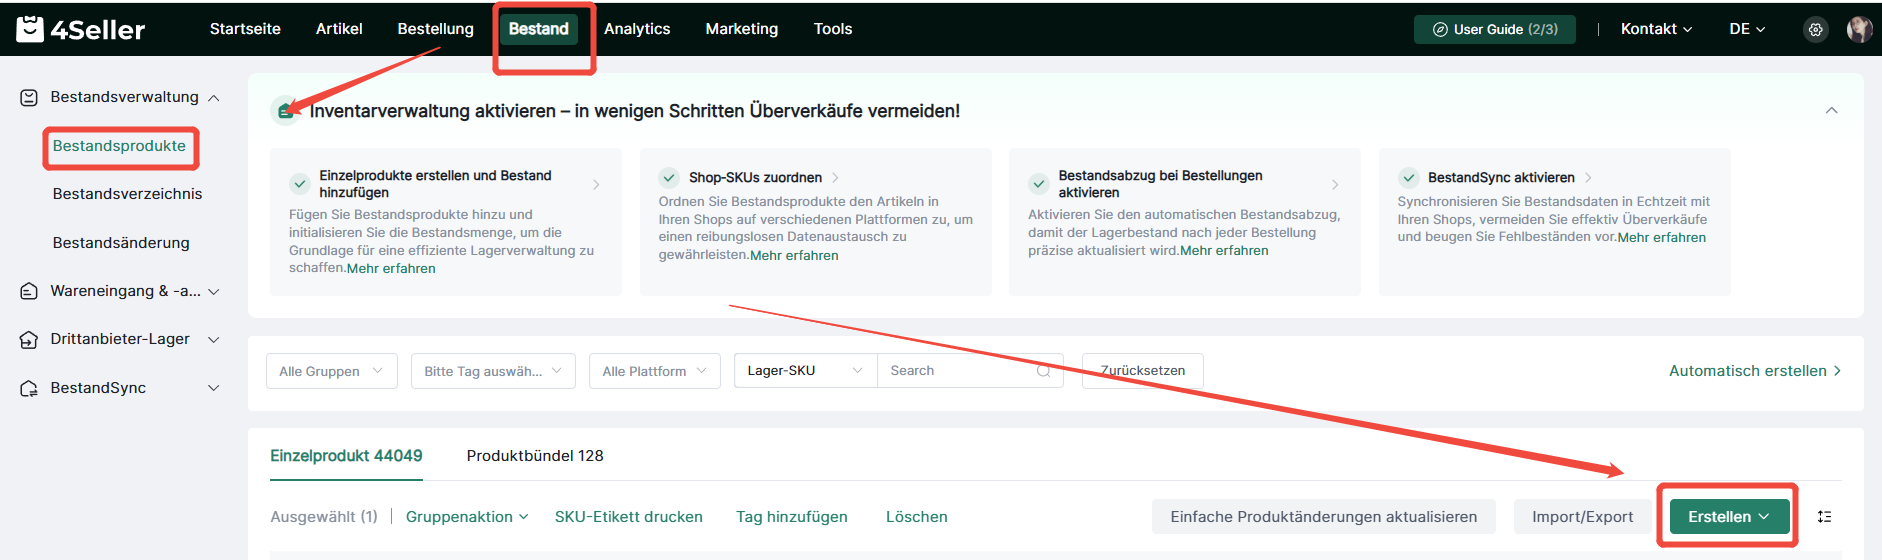1882x560 pixels.
Task: Expand the BestandSync sidebar section
Action: [x=213, y=388]
